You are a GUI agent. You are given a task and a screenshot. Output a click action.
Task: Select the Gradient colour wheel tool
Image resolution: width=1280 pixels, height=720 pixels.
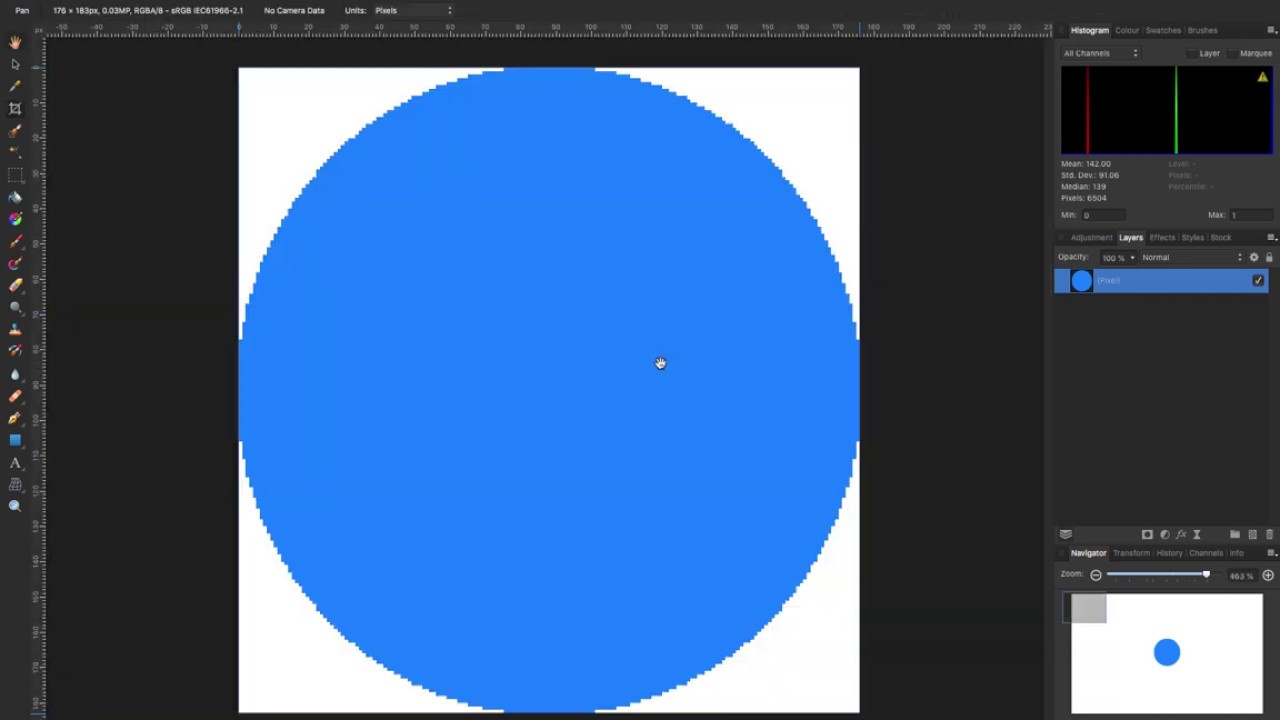coord(15,219)
